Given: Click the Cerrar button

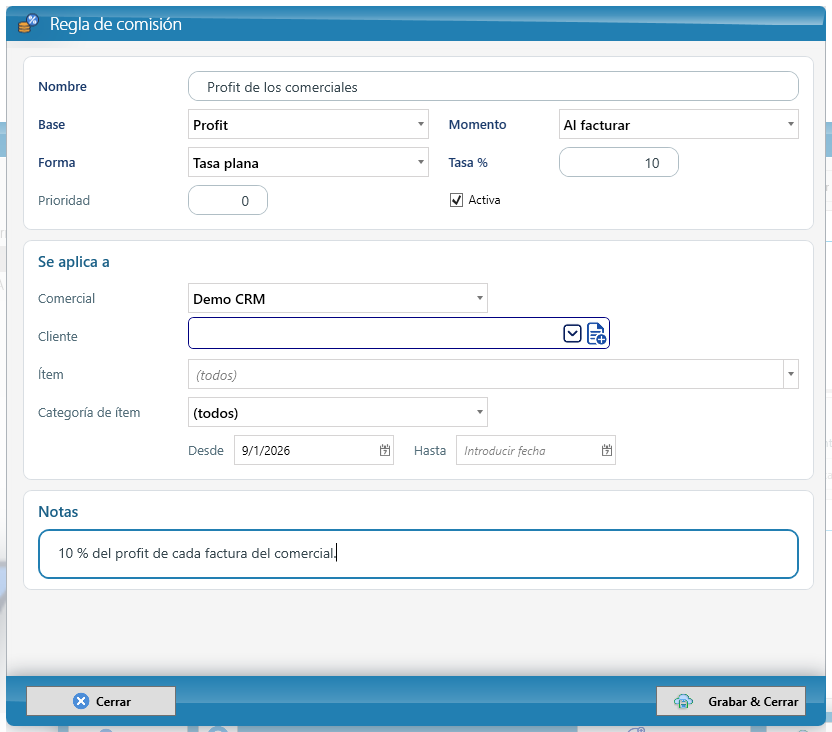Looking at the screenshot, I should 101,701.
